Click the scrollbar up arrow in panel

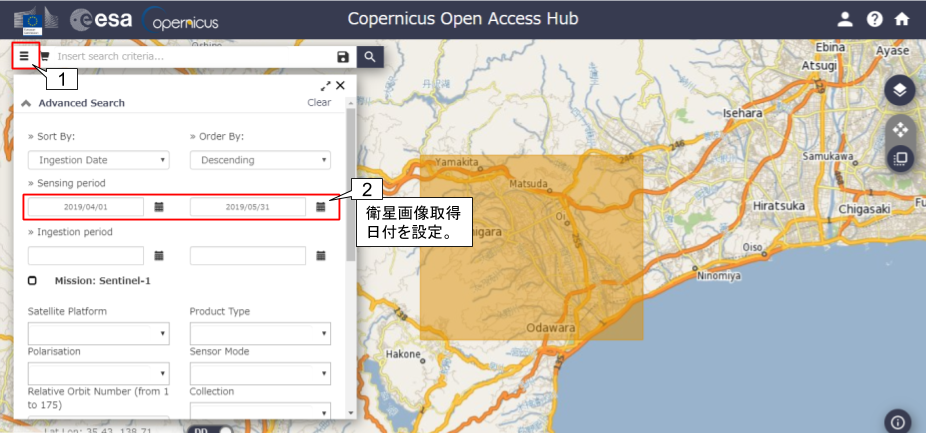(x=350, y=104)
